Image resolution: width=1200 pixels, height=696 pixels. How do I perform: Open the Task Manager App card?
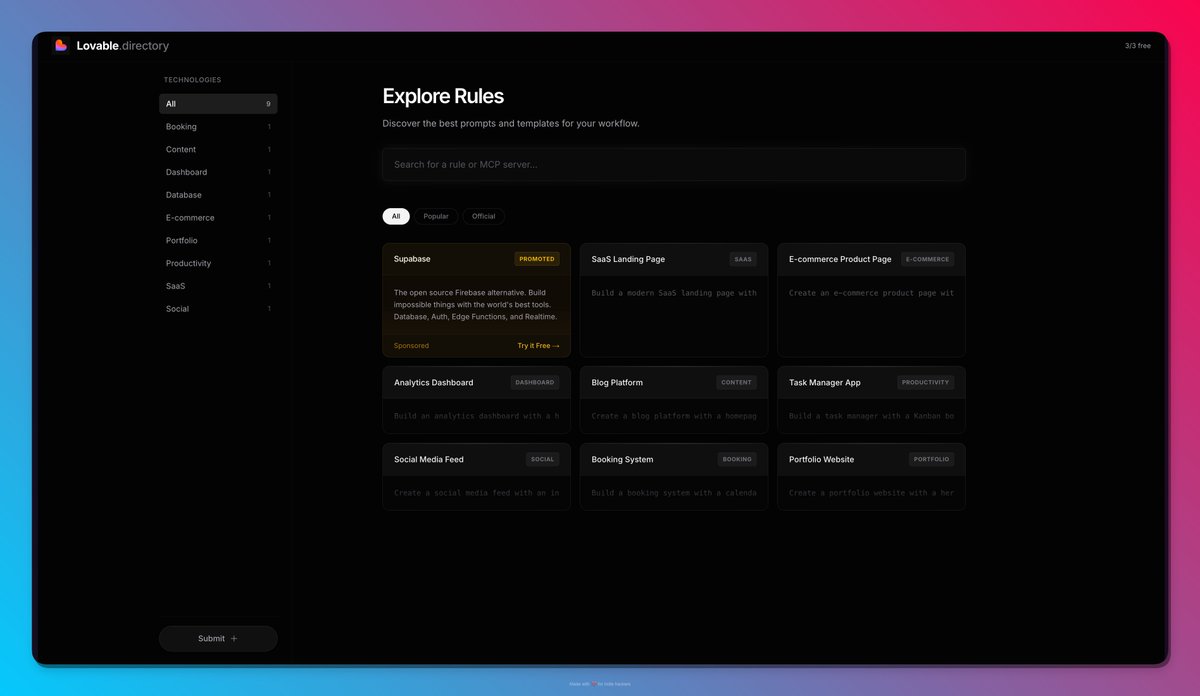pyautogui.click(x=871, y=400)
